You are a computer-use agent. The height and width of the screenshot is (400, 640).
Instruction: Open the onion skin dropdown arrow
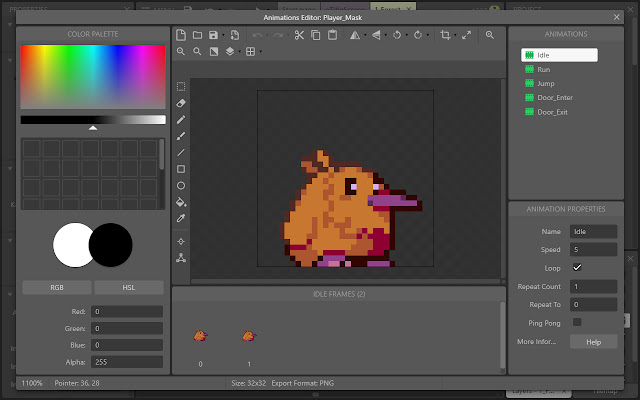[x=240, y=52]
